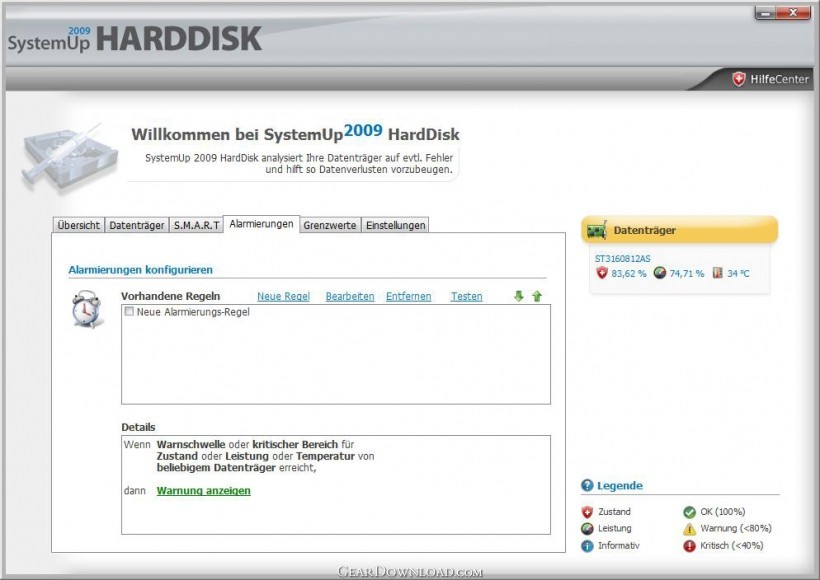Click the alarm clock icon
This screenshot has width=820, height=580.
coord(86,309)
